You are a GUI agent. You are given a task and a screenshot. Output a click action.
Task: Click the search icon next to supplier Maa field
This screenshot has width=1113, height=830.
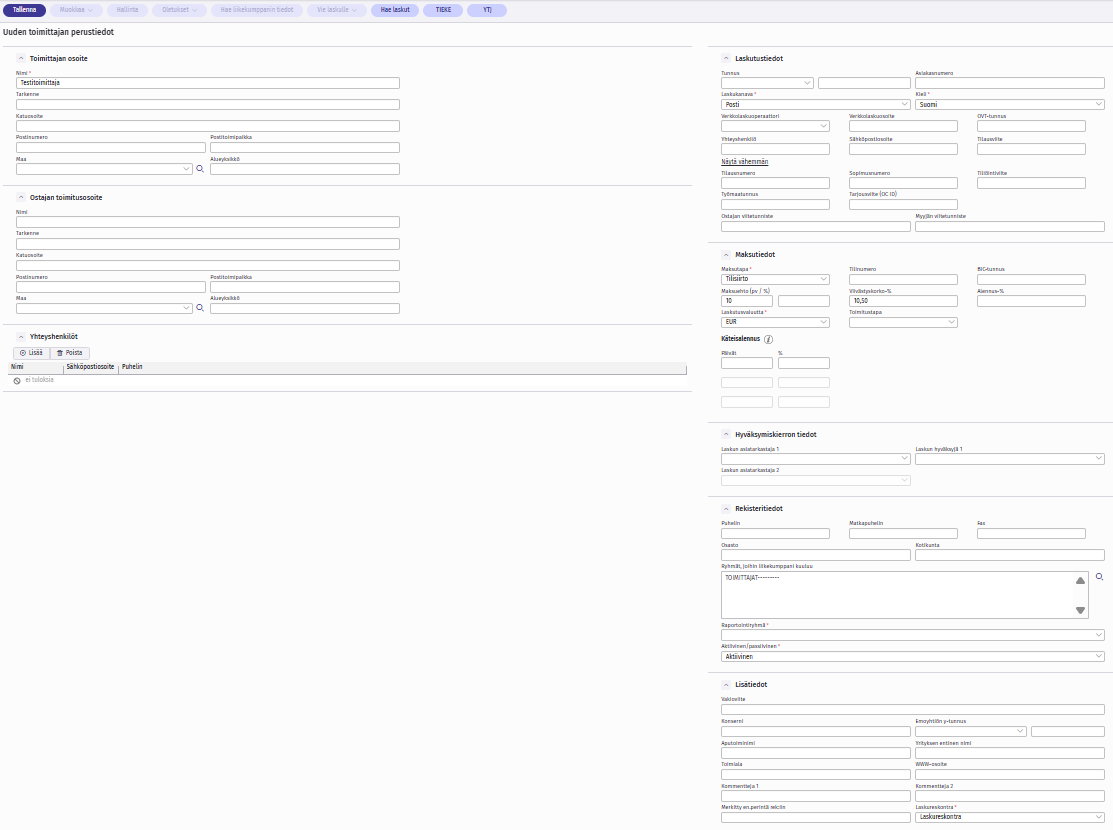pyautogui.click(x=200, y=170)
